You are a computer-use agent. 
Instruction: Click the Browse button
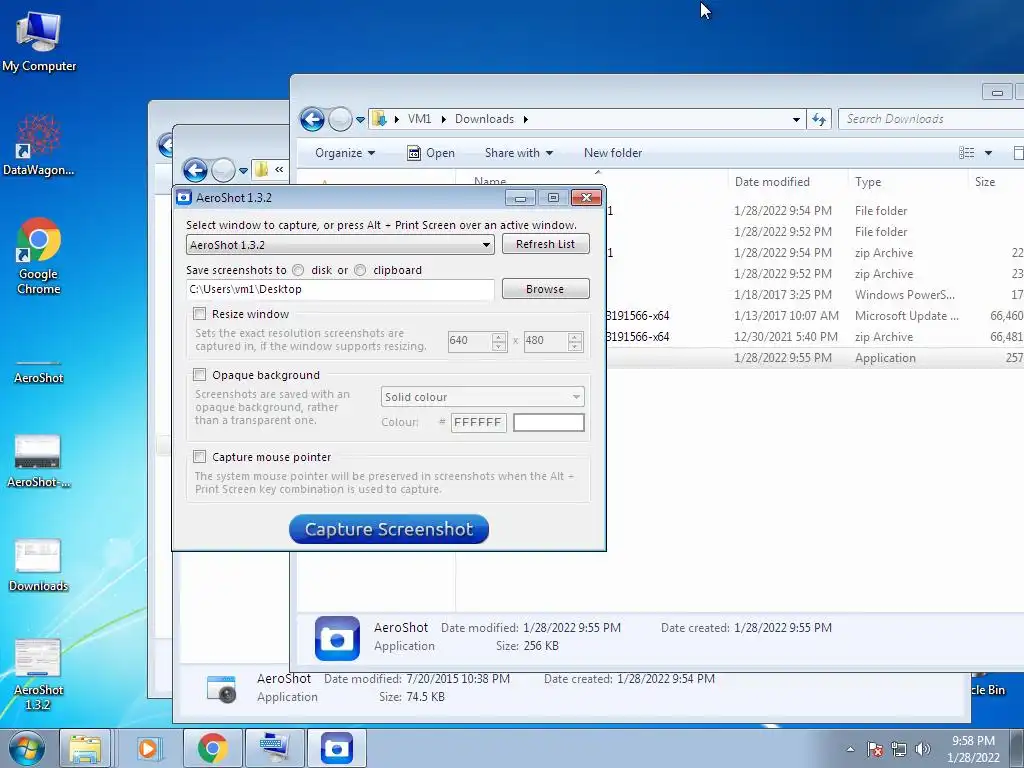[x=545, y=289]
